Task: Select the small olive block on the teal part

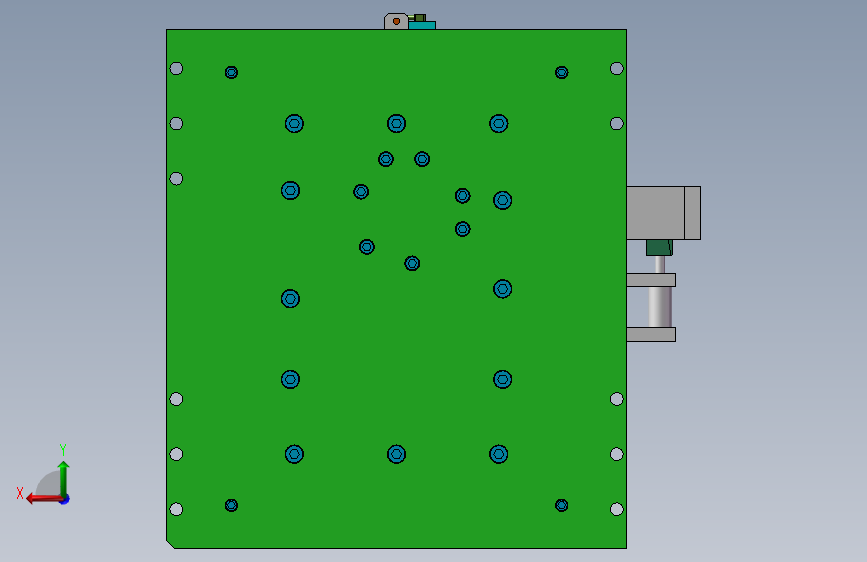Action: [420, 18]
